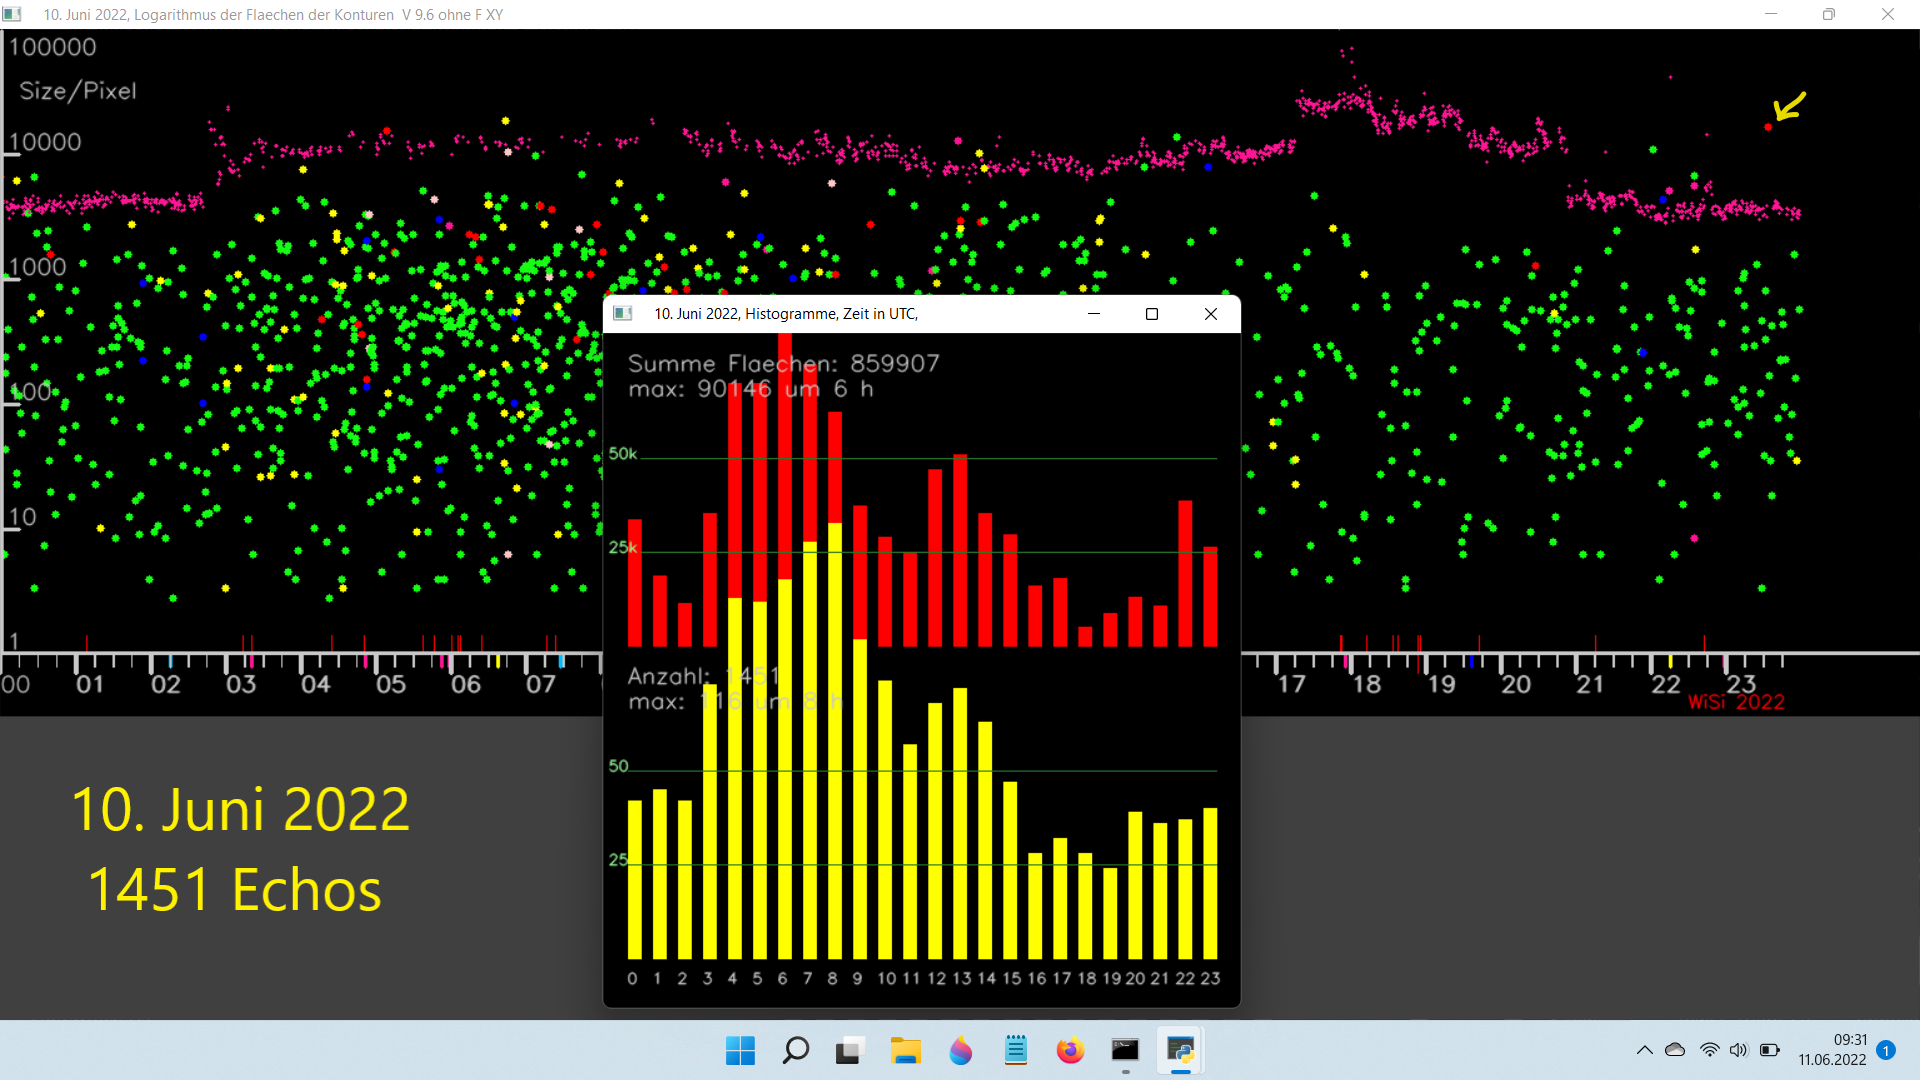This screenshot has height=1080, width=1920.
Task: Open the OneDrive cloud tray icon
Action: (x=1675, y=1050)
